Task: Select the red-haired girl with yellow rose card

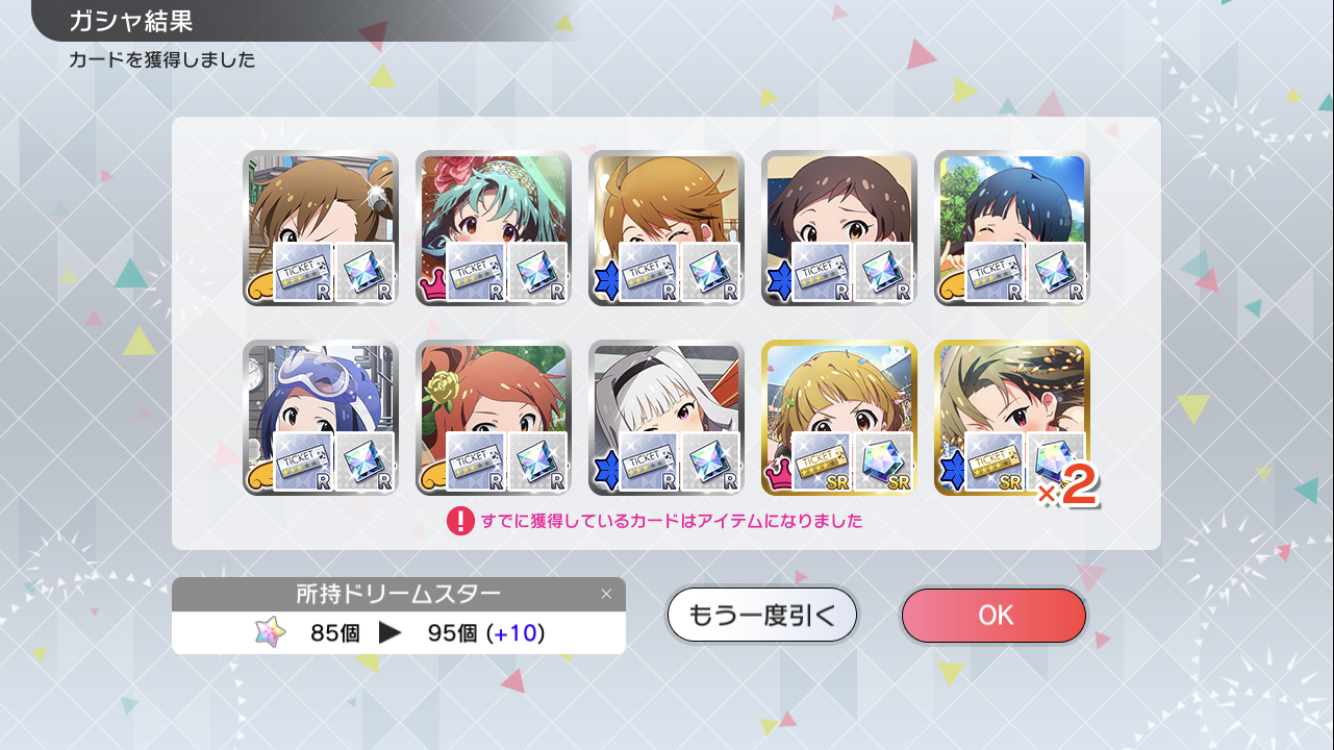Action: (493, 418)
